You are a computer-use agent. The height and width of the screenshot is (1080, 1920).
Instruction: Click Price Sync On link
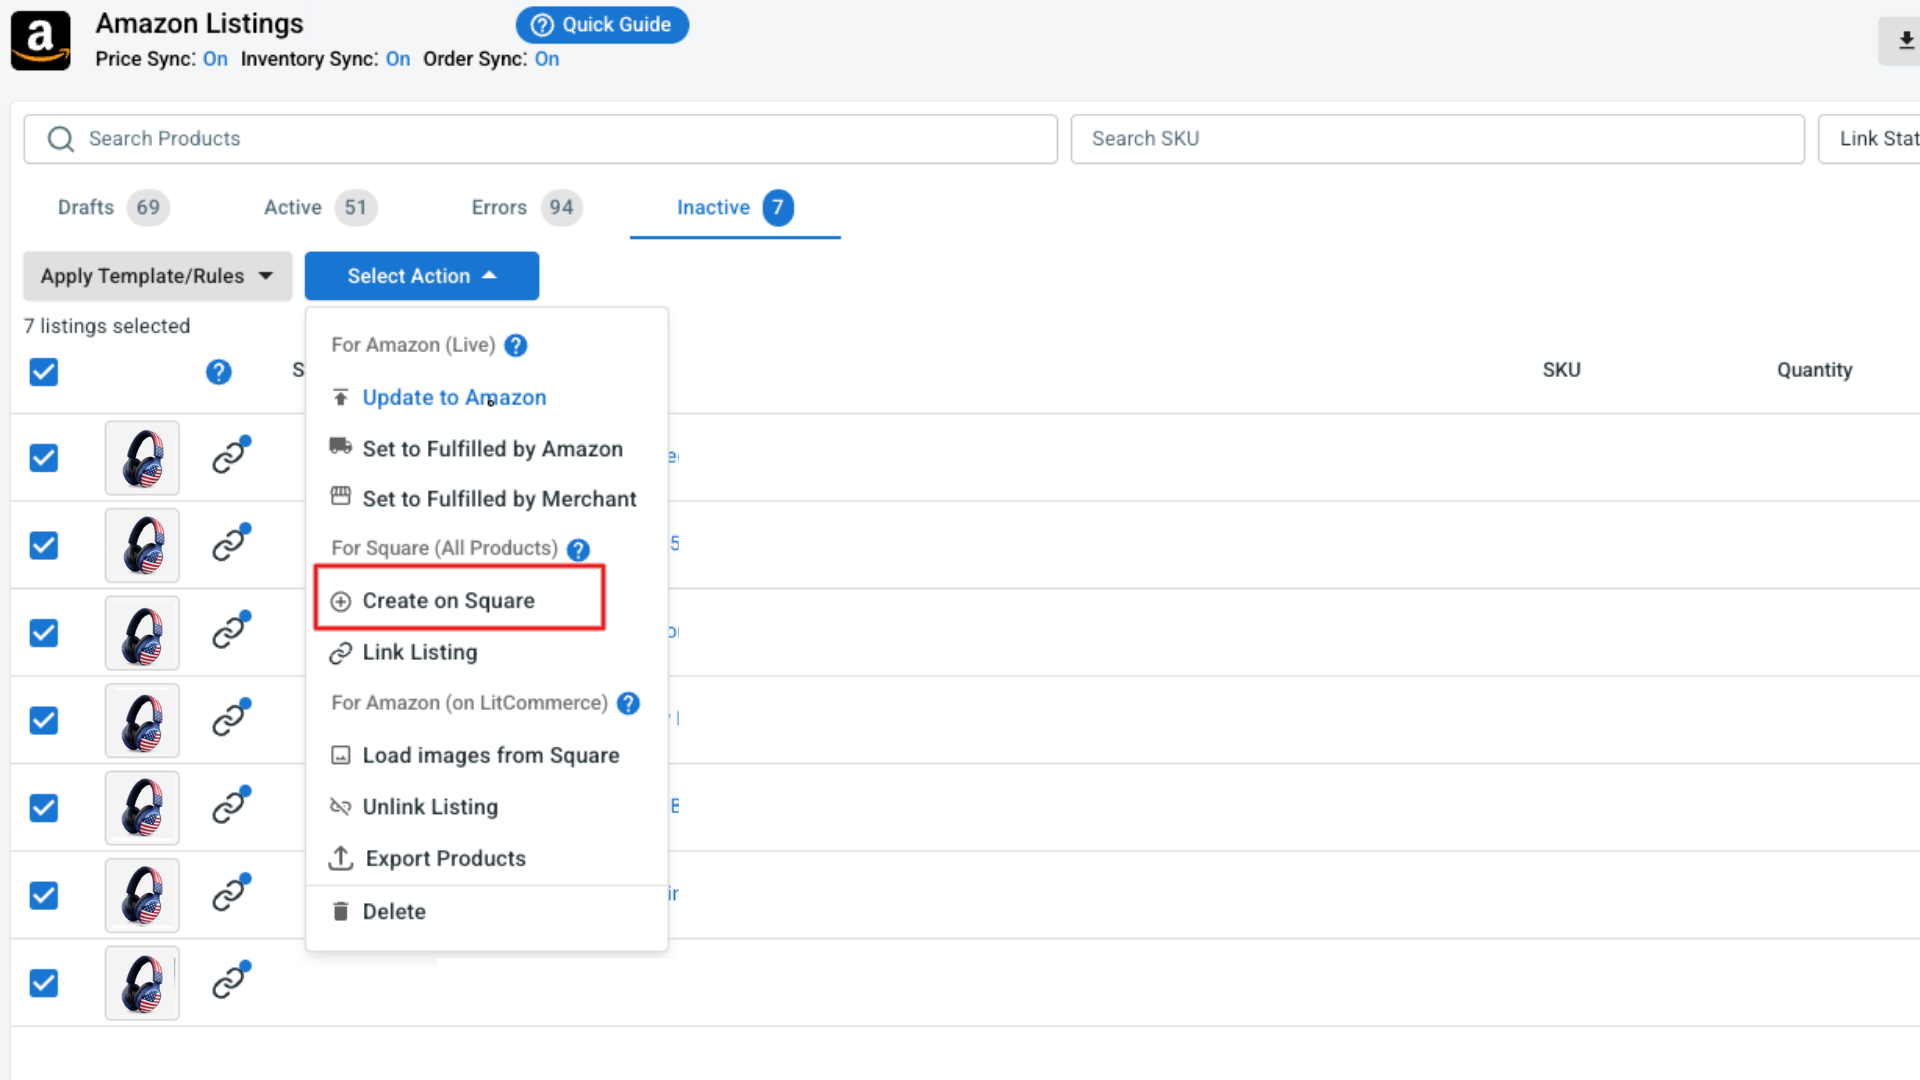pyautogui.click(x=215, y=59)
